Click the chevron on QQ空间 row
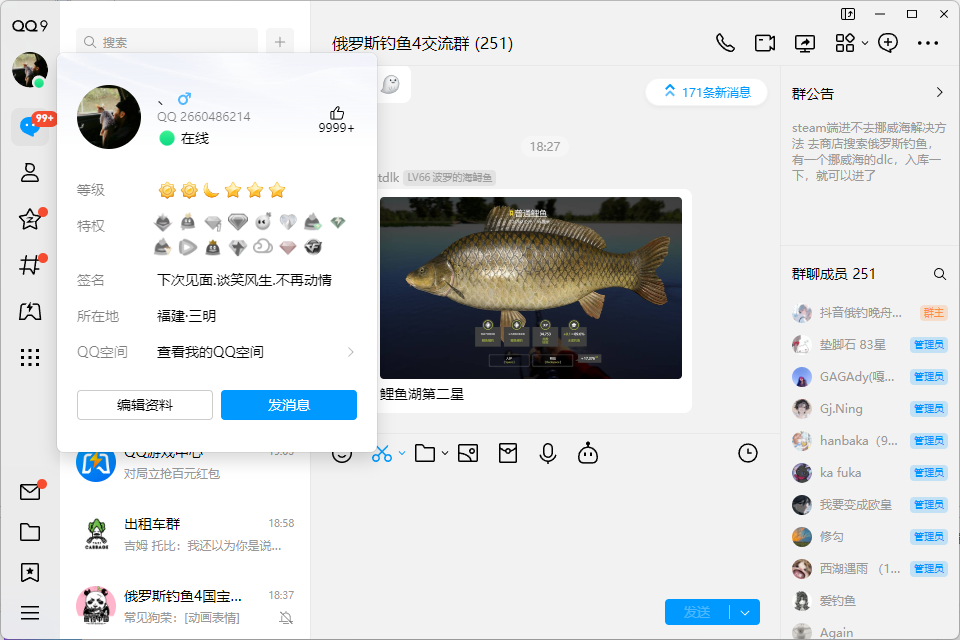960x640 pixels. click(351, 352)
